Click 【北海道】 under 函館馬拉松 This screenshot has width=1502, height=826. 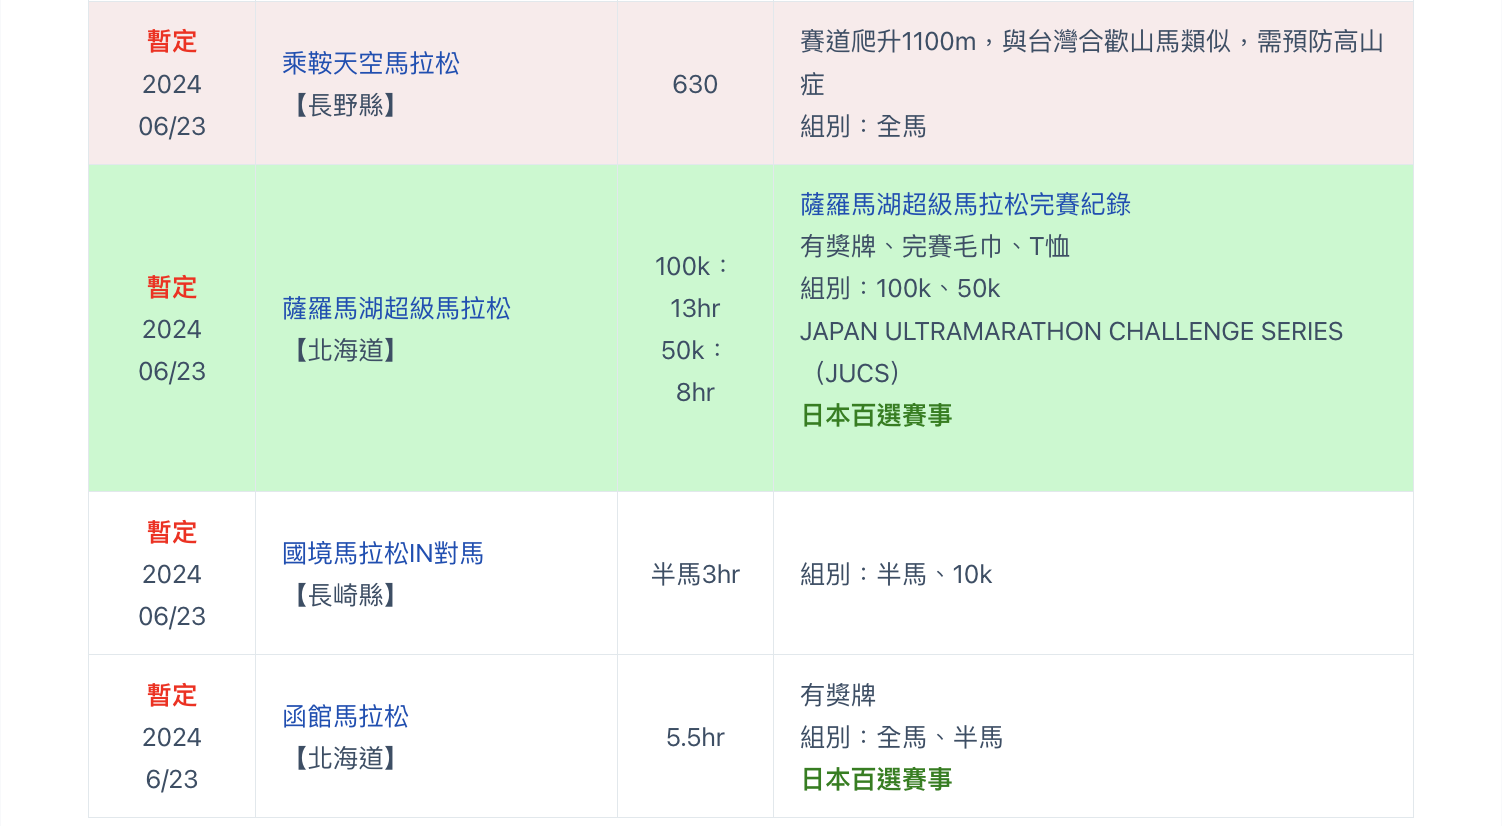[x=345, y=759]
